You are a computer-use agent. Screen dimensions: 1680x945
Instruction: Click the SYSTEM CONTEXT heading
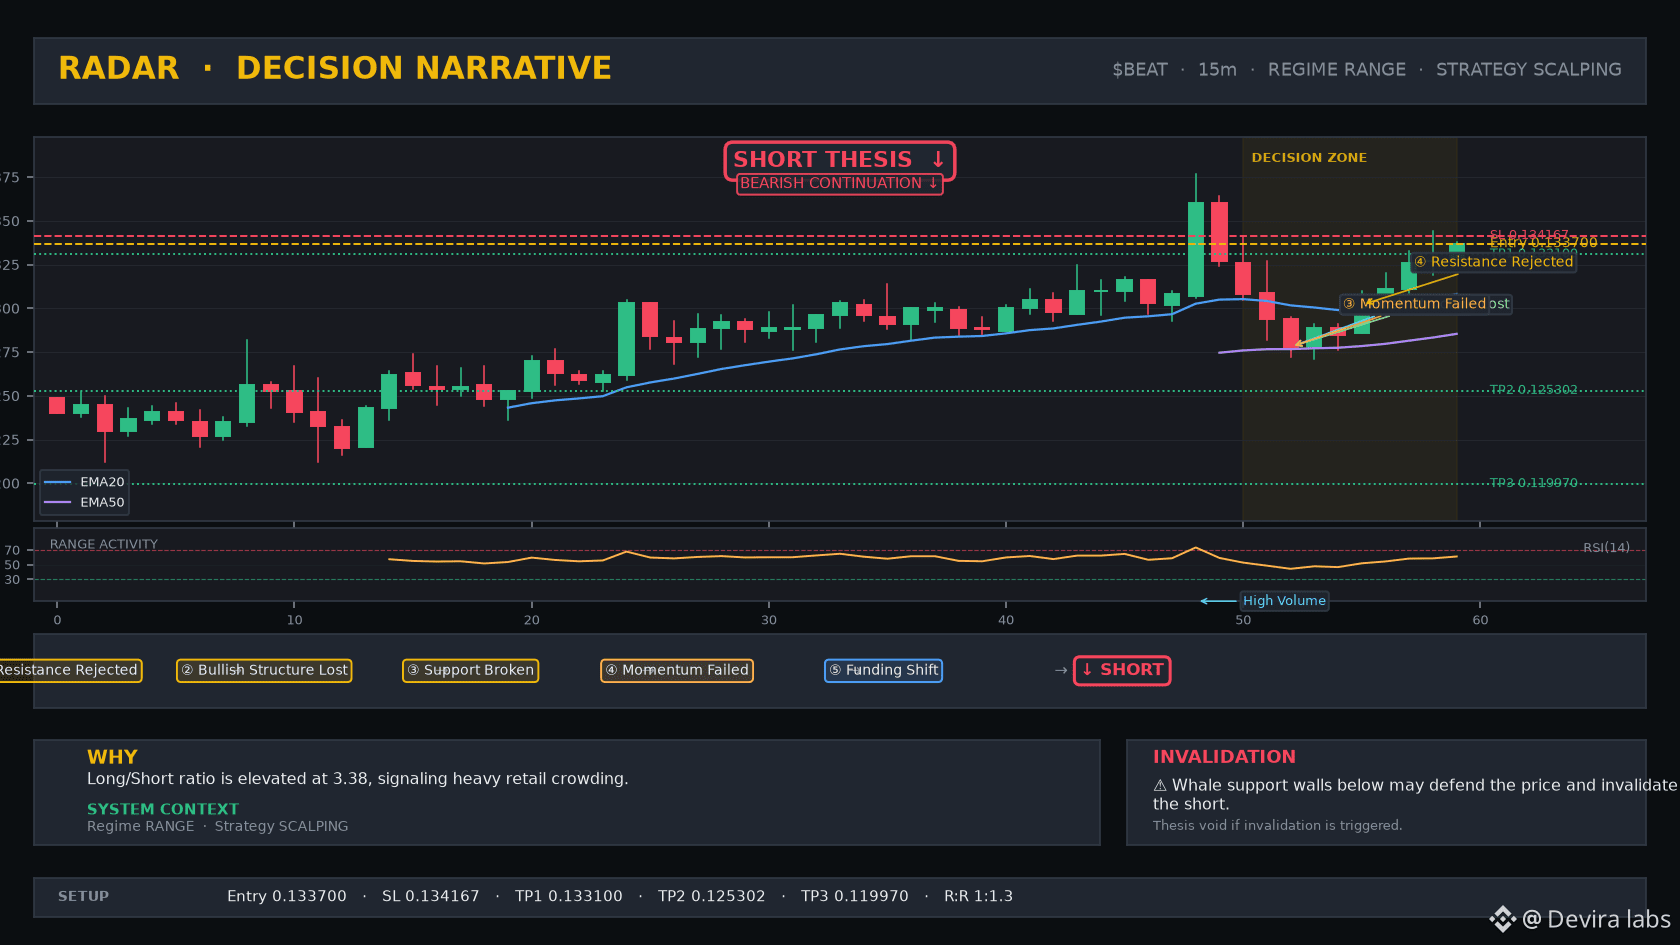click(163, 809)
